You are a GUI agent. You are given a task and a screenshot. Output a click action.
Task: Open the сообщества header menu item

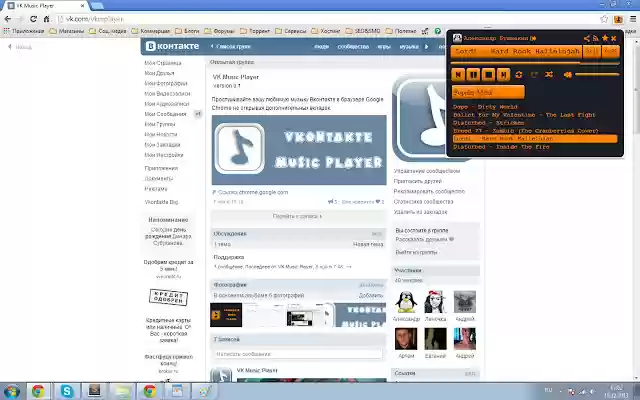click(353, 47)
